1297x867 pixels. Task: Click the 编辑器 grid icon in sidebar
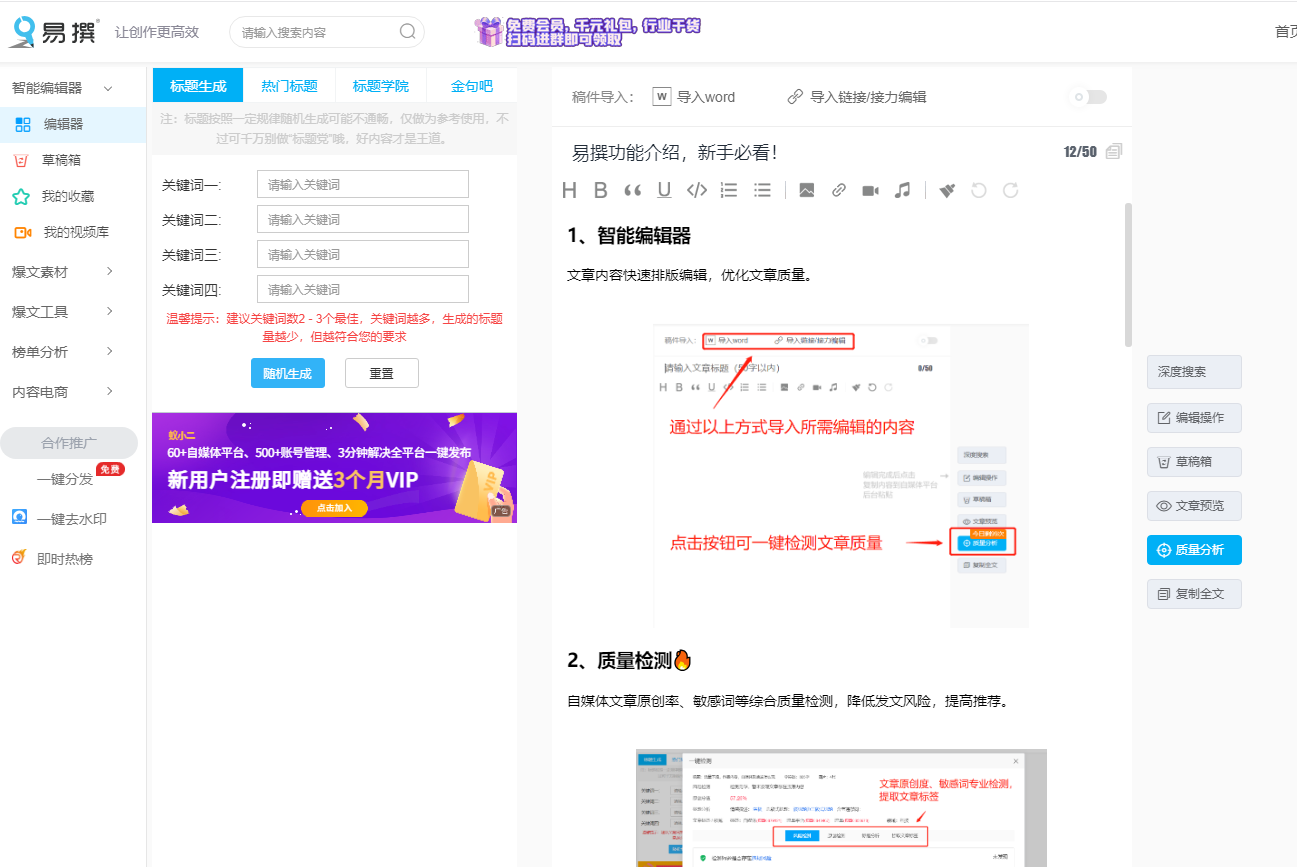23,124
